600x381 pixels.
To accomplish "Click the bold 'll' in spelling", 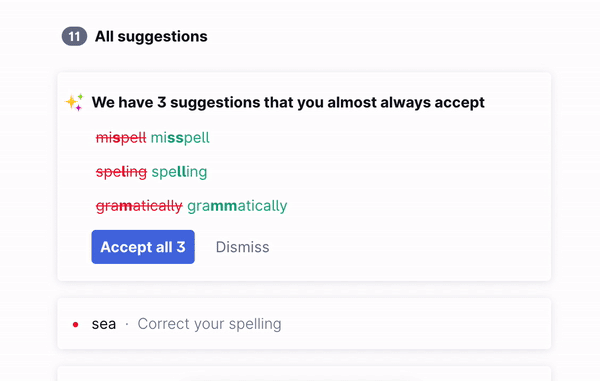I will pyautogui.click(x=182, y=171).
